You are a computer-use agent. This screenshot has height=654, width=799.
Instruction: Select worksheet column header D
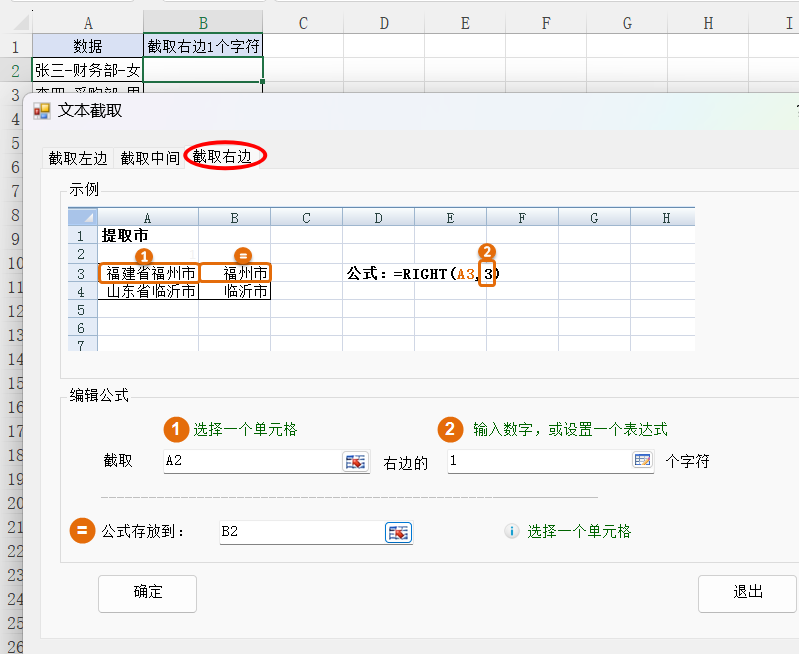pyautogui.click(x=384, y=22)
